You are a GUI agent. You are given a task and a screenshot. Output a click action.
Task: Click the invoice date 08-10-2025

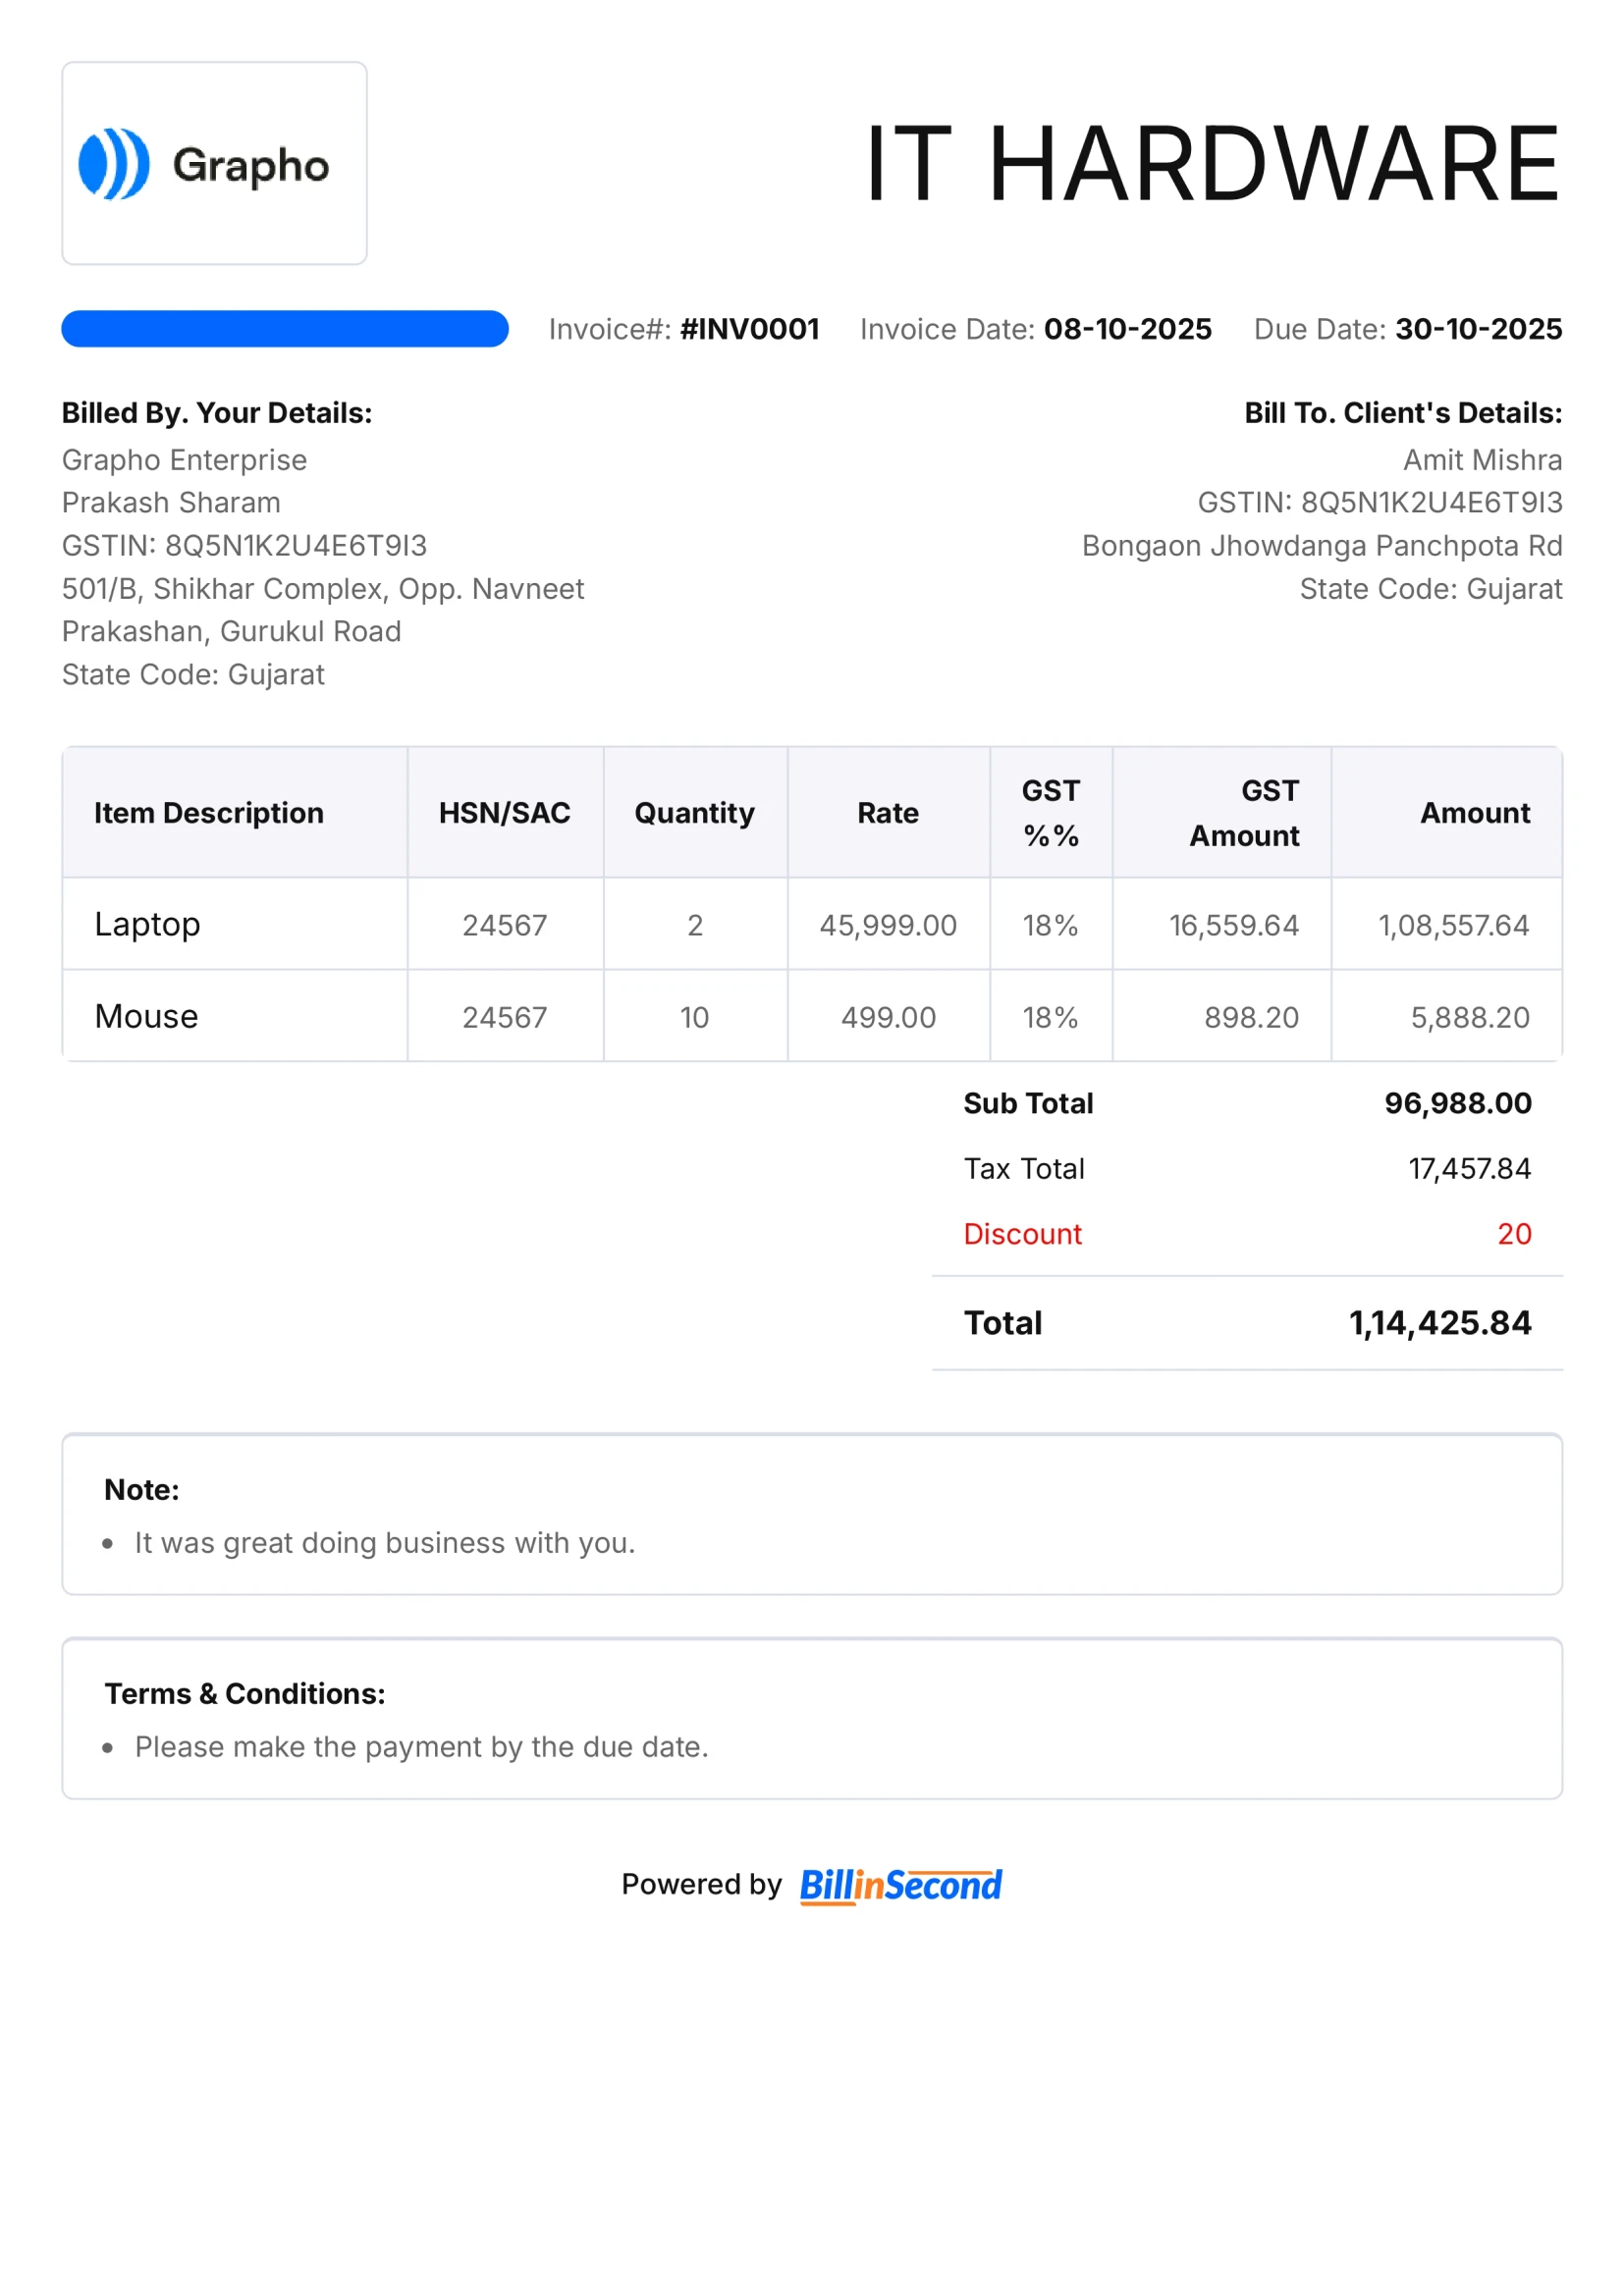1127,329
